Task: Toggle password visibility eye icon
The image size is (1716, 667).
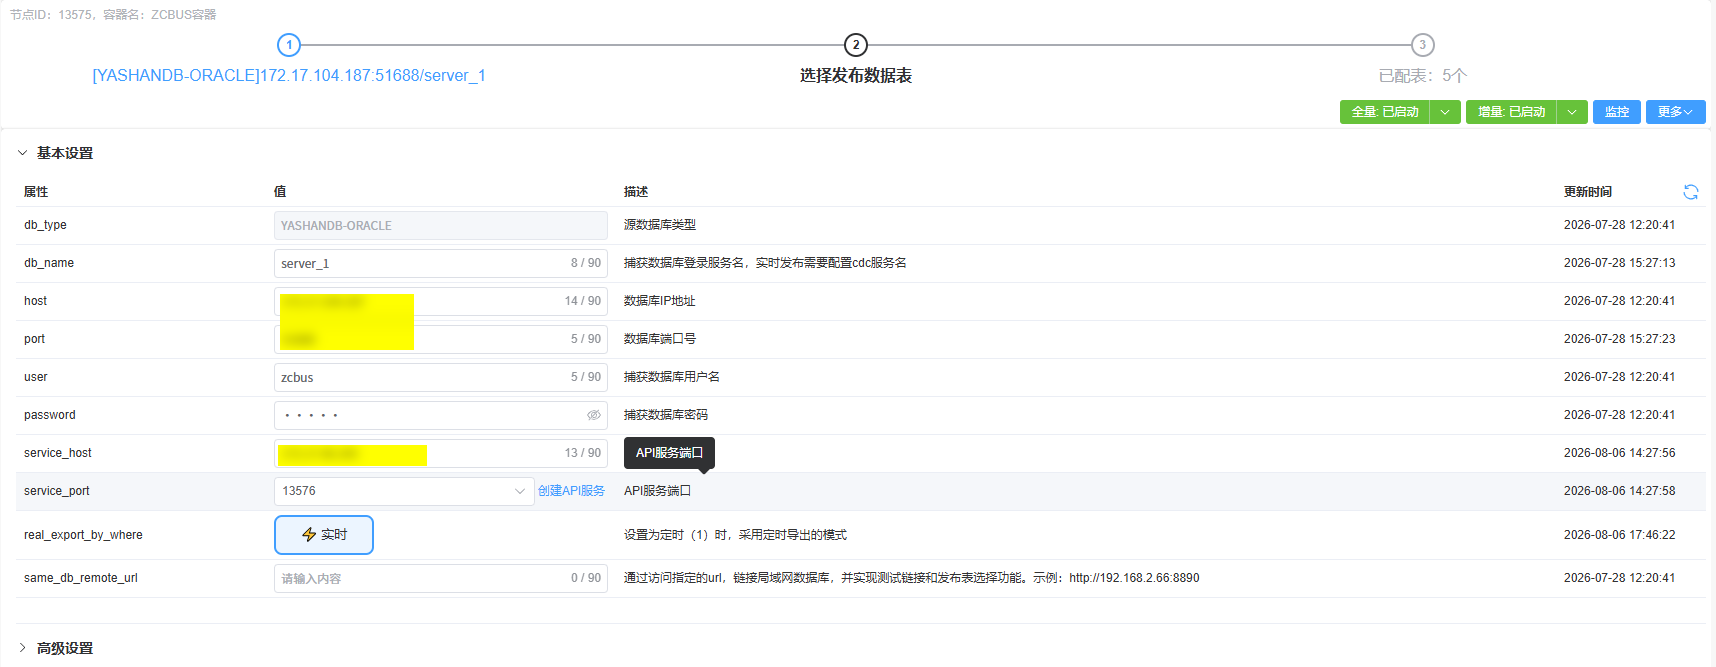Action: (x=594, y=415)
